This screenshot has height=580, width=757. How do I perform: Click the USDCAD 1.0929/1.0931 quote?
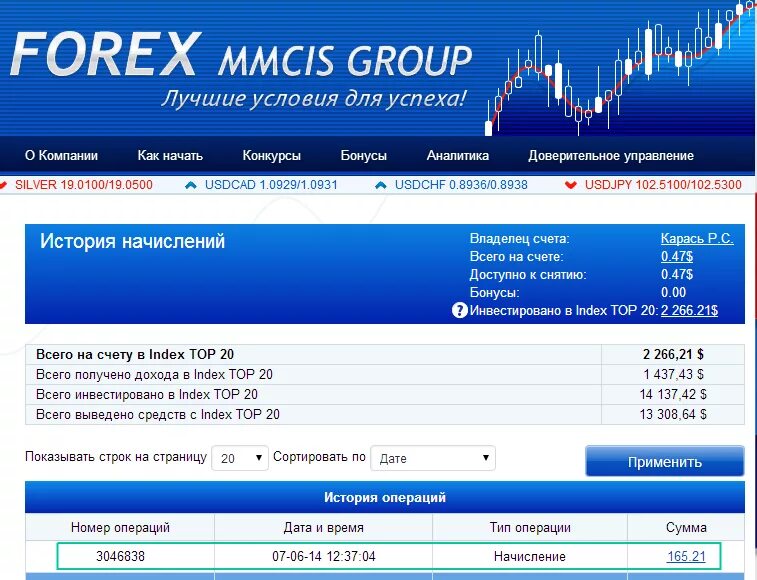tap(271, 184)
